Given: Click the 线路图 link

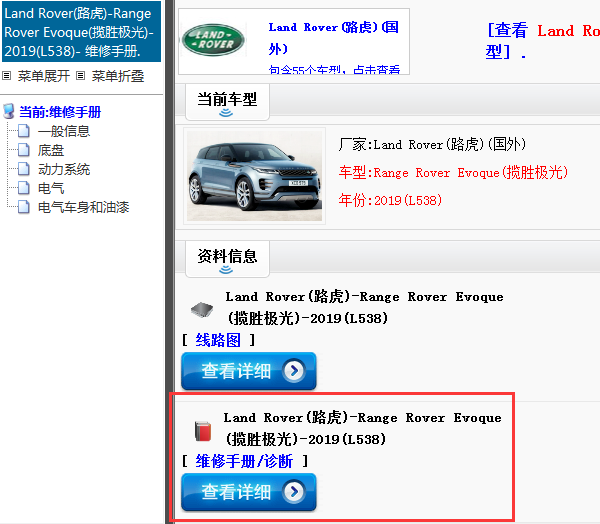Looking at the screenshot, I should click(218, 340).
